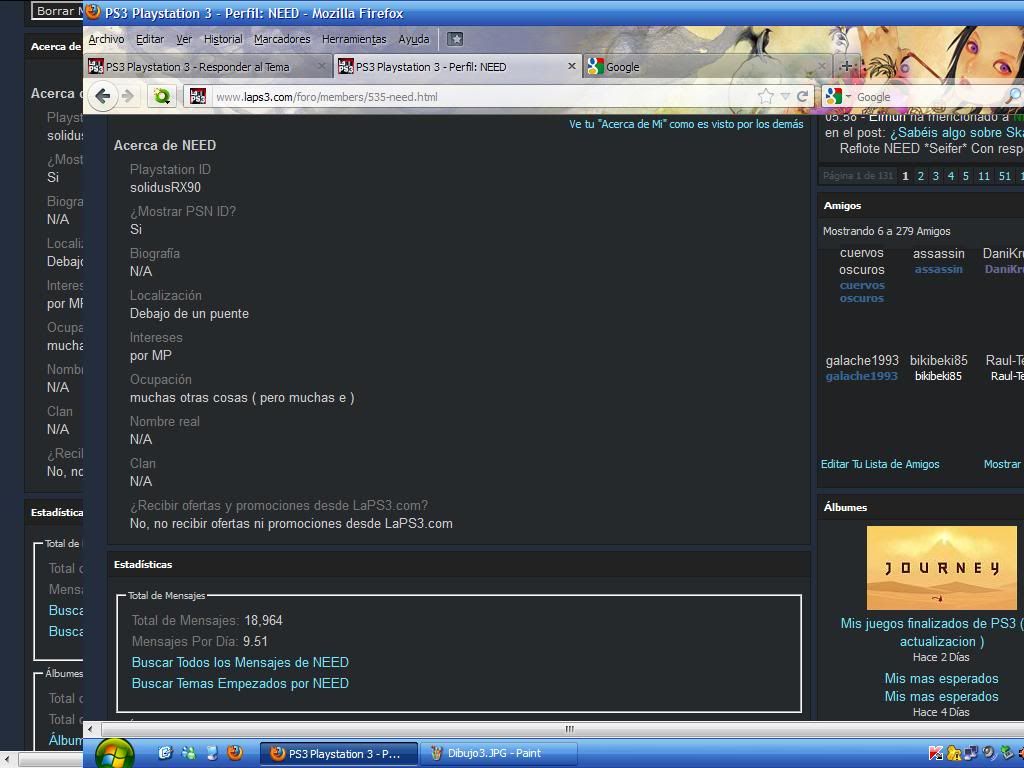Click in the laps3.com address bar
The width and height of the screenshot is (1024, 768).
pos(480,97)
